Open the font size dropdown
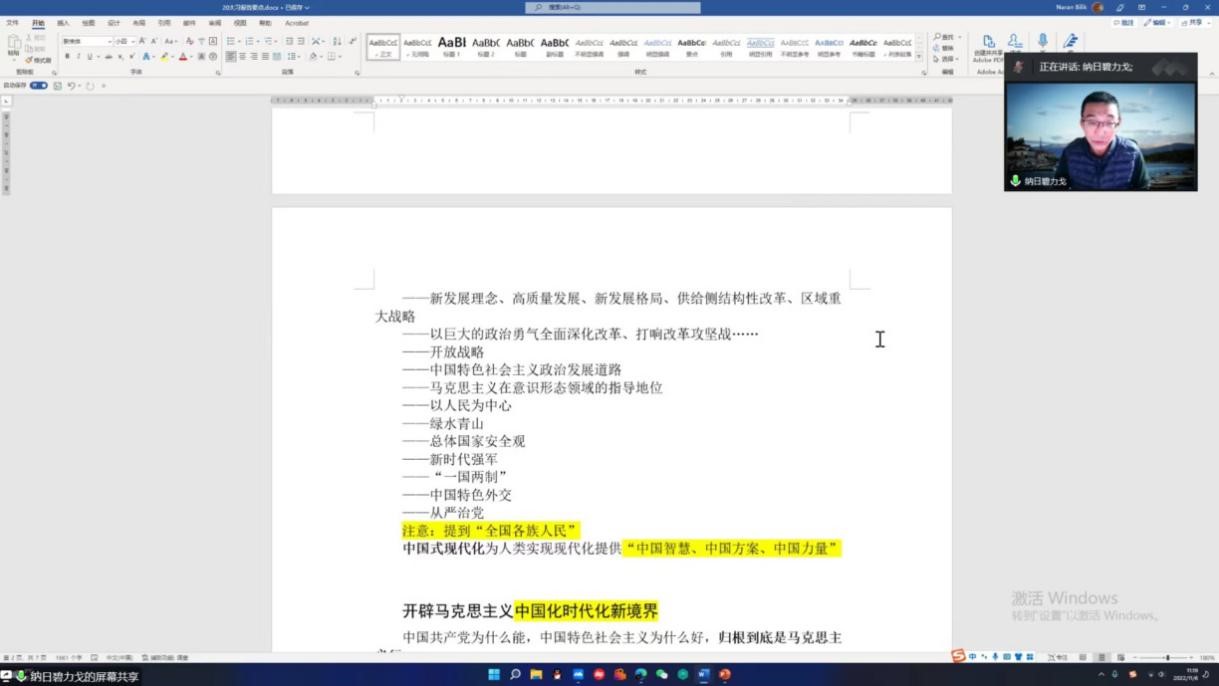The width and height of the screenshot is (1219, 686). [x=125, y=41]
